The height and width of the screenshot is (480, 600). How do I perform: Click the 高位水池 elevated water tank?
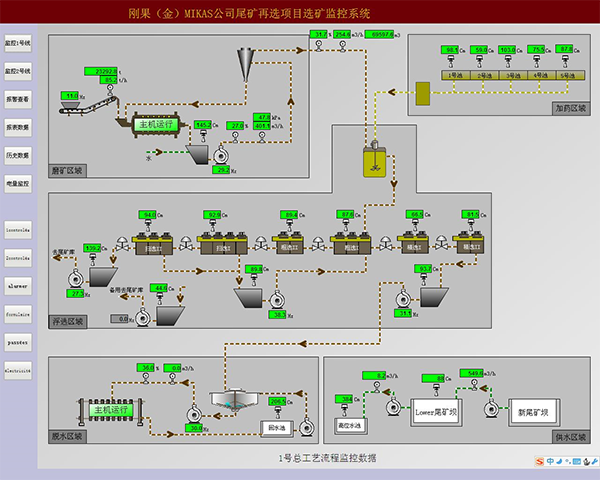pos(350,423)
